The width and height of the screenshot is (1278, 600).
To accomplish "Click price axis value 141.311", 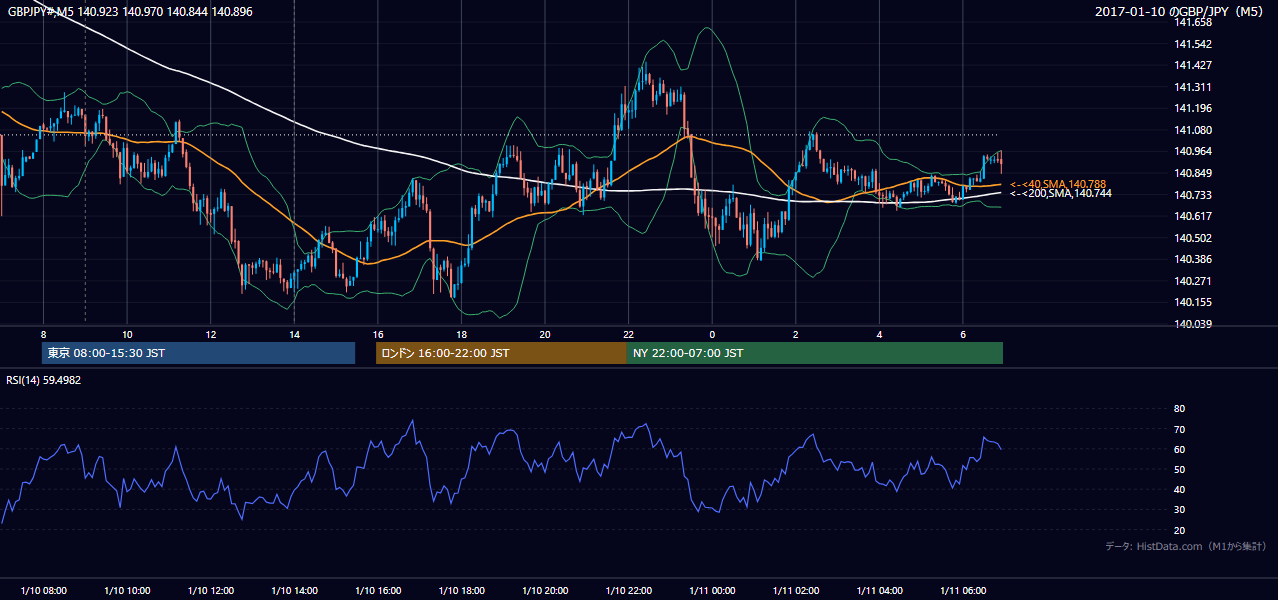I will click(1194, 87).
